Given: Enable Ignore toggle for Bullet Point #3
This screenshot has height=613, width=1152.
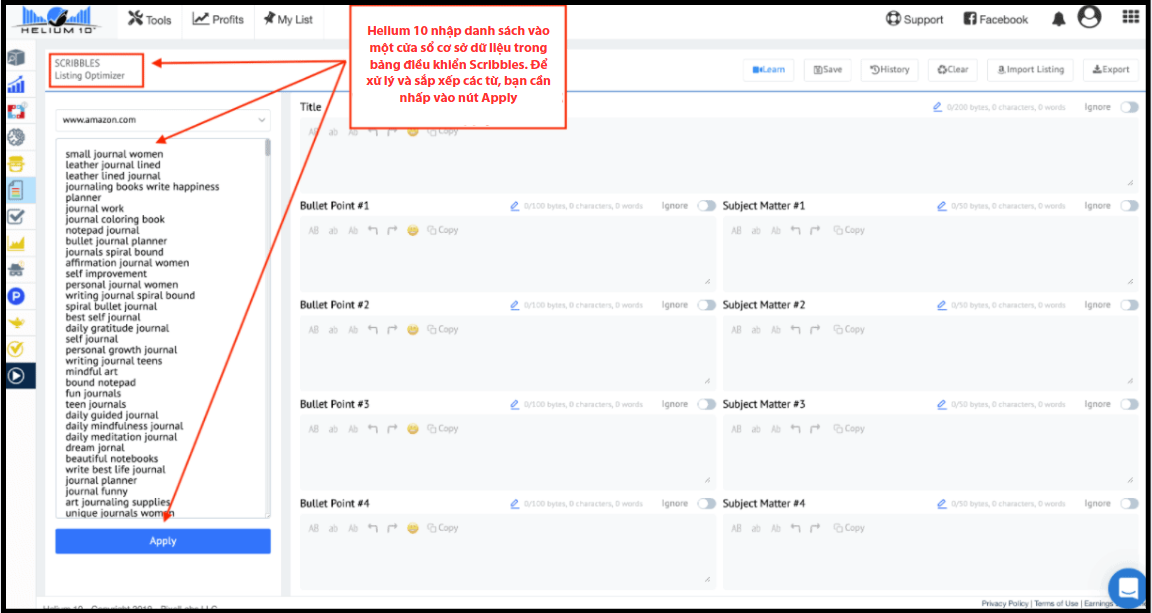Looking at the screenshot, I should (706, 404).
